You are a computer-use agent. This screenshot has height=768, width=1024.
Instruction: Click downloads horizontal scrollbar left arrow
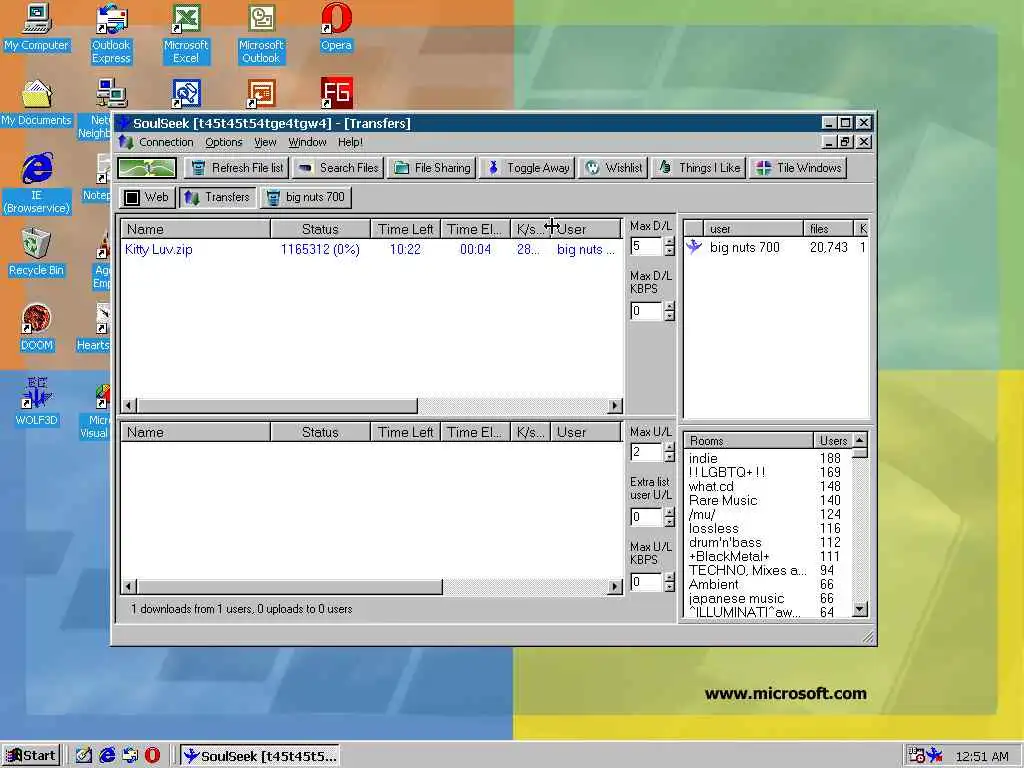coord(129,406)
